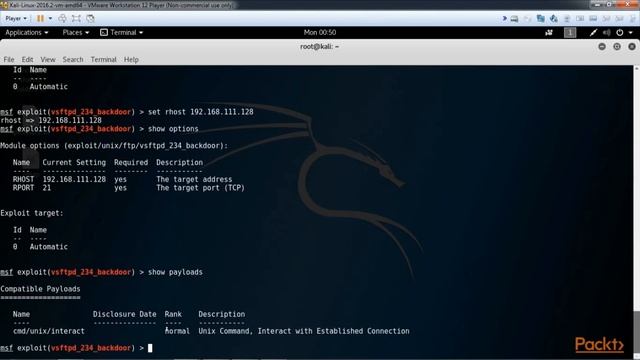Click the 'Exploit target:' heading
This screenshot has width=640, height=360.
(32, 213)
